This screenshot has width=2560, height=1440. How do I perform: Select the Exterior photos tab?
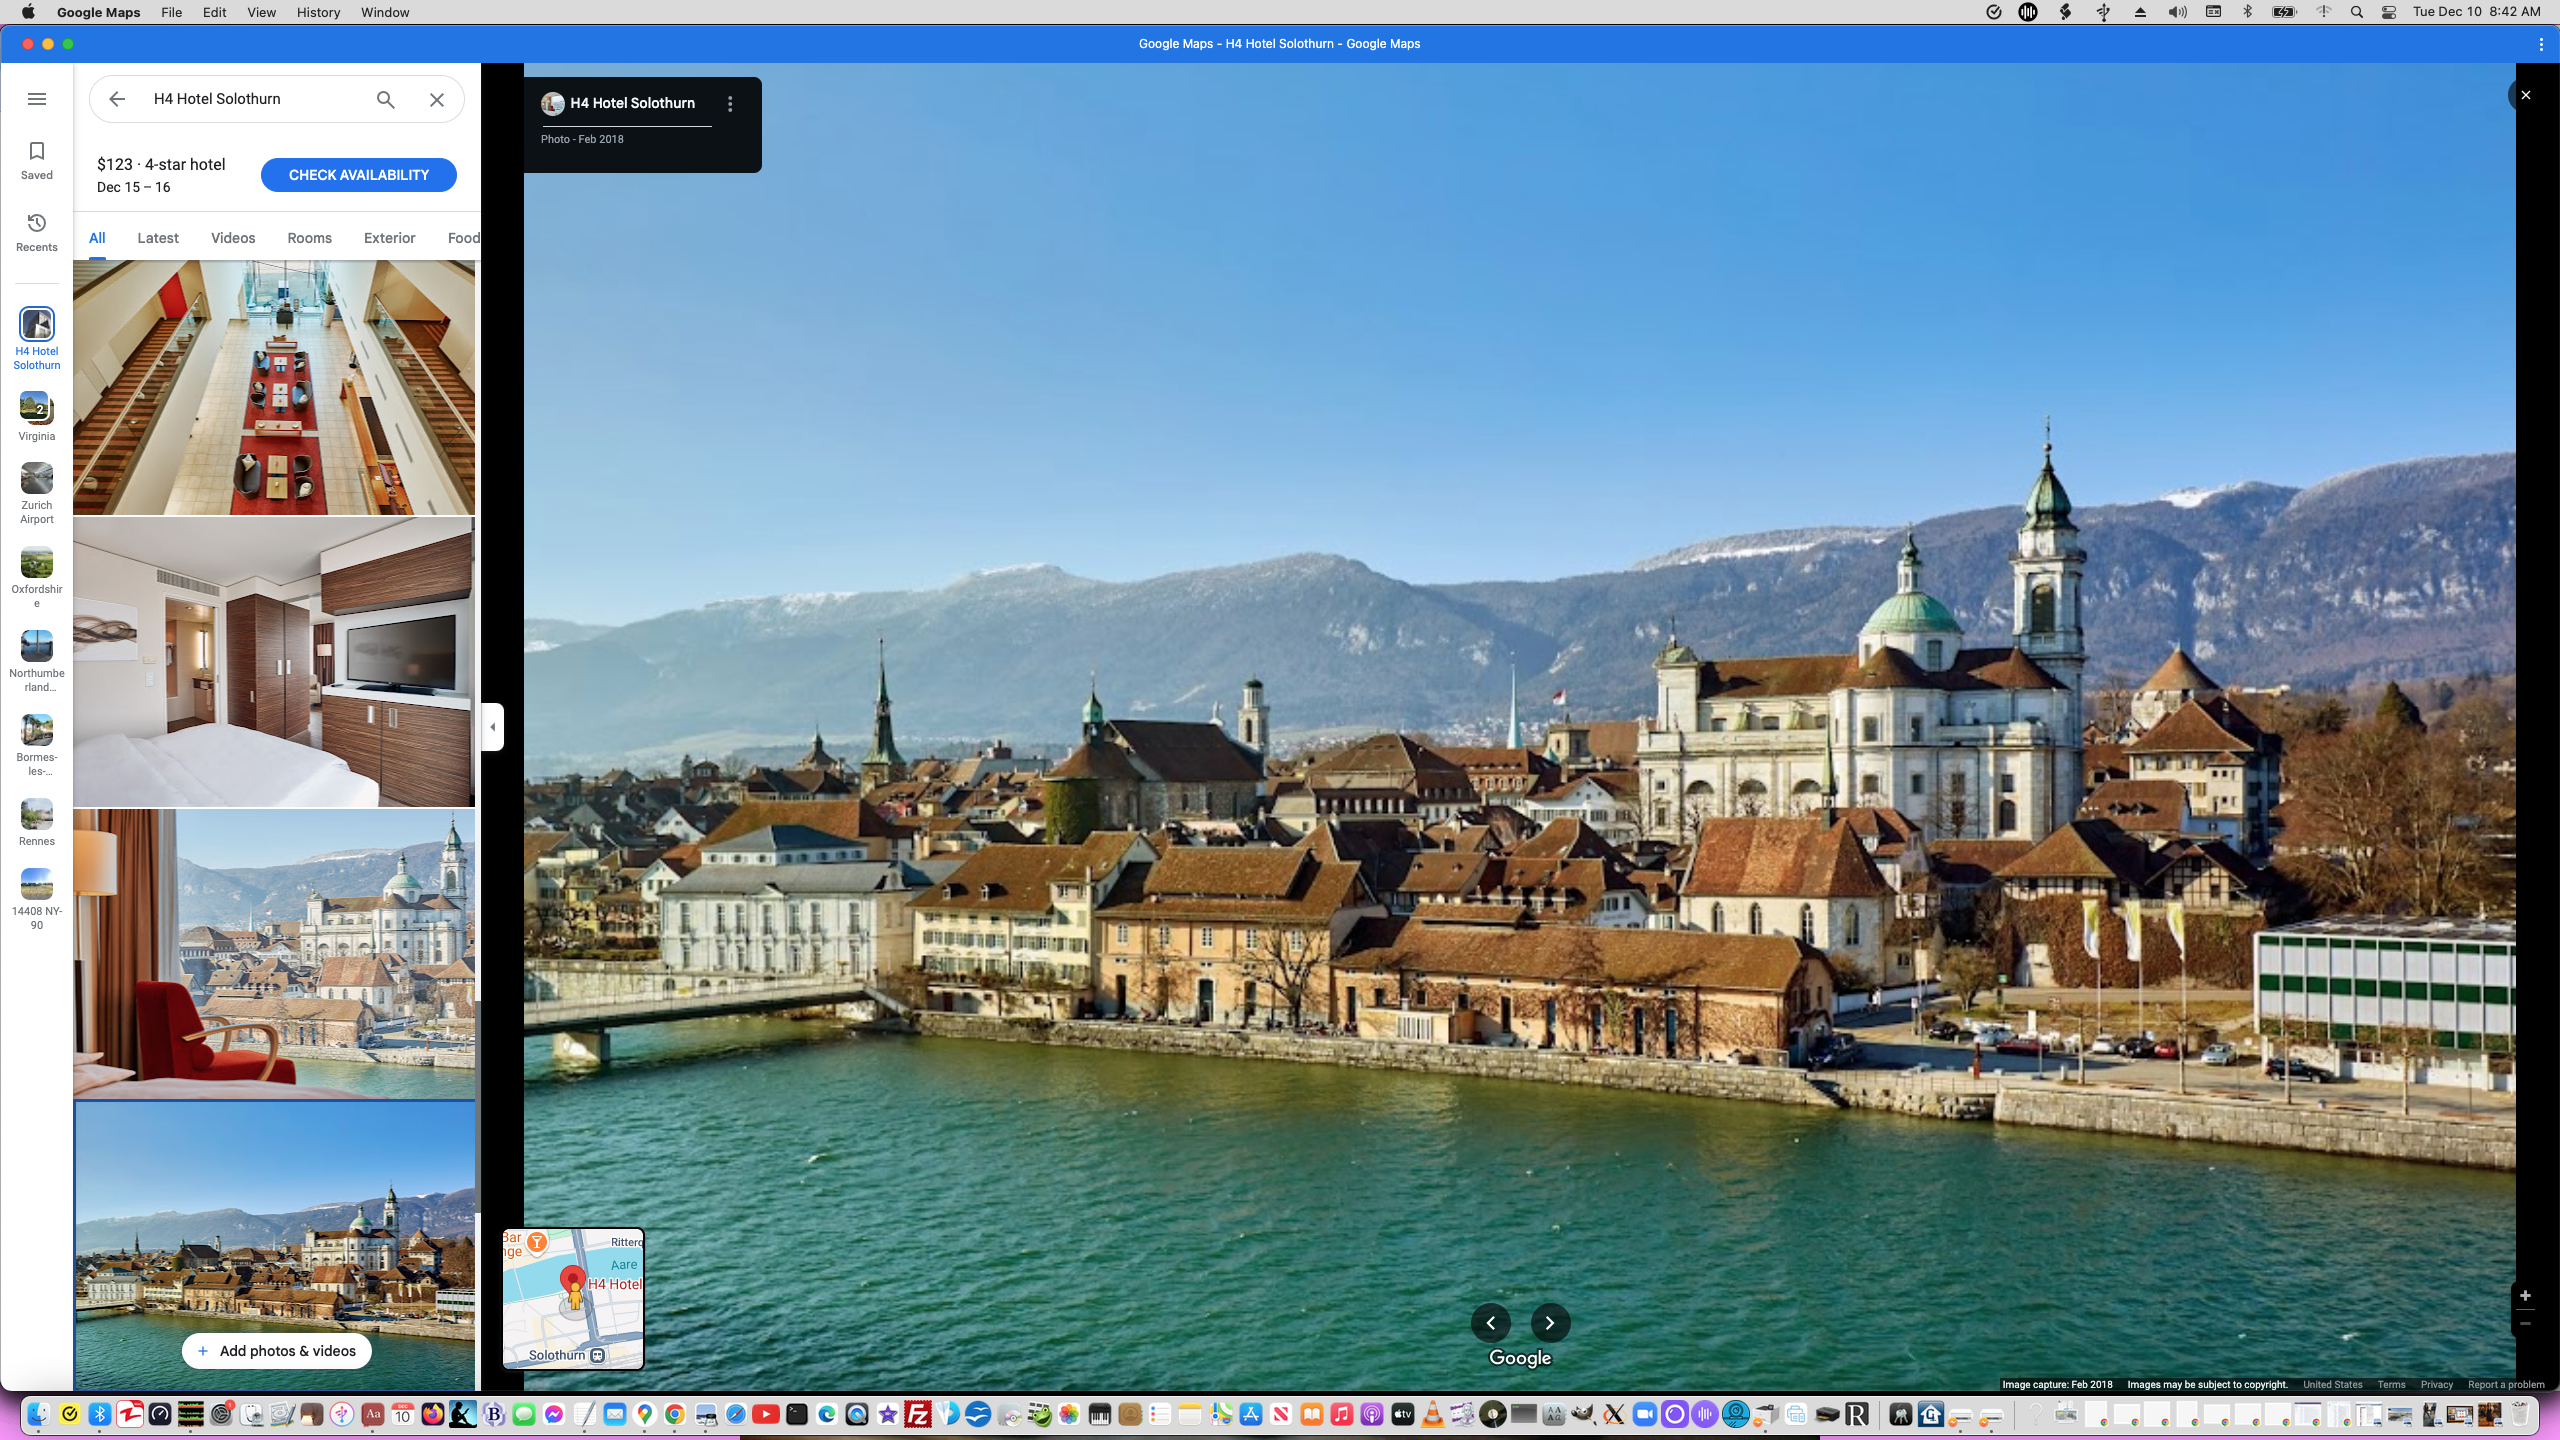pos(389,238)
